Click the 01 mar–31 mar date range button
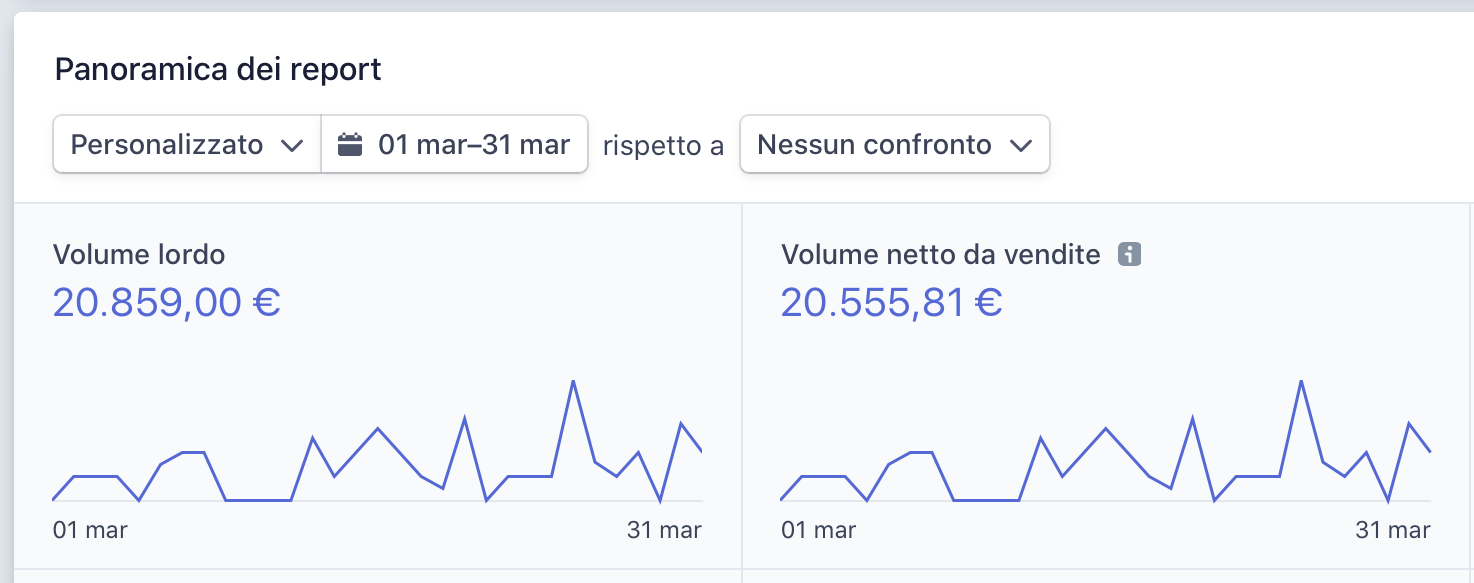The width and height of the screenshot is (1474, 583). pos(455,145)
